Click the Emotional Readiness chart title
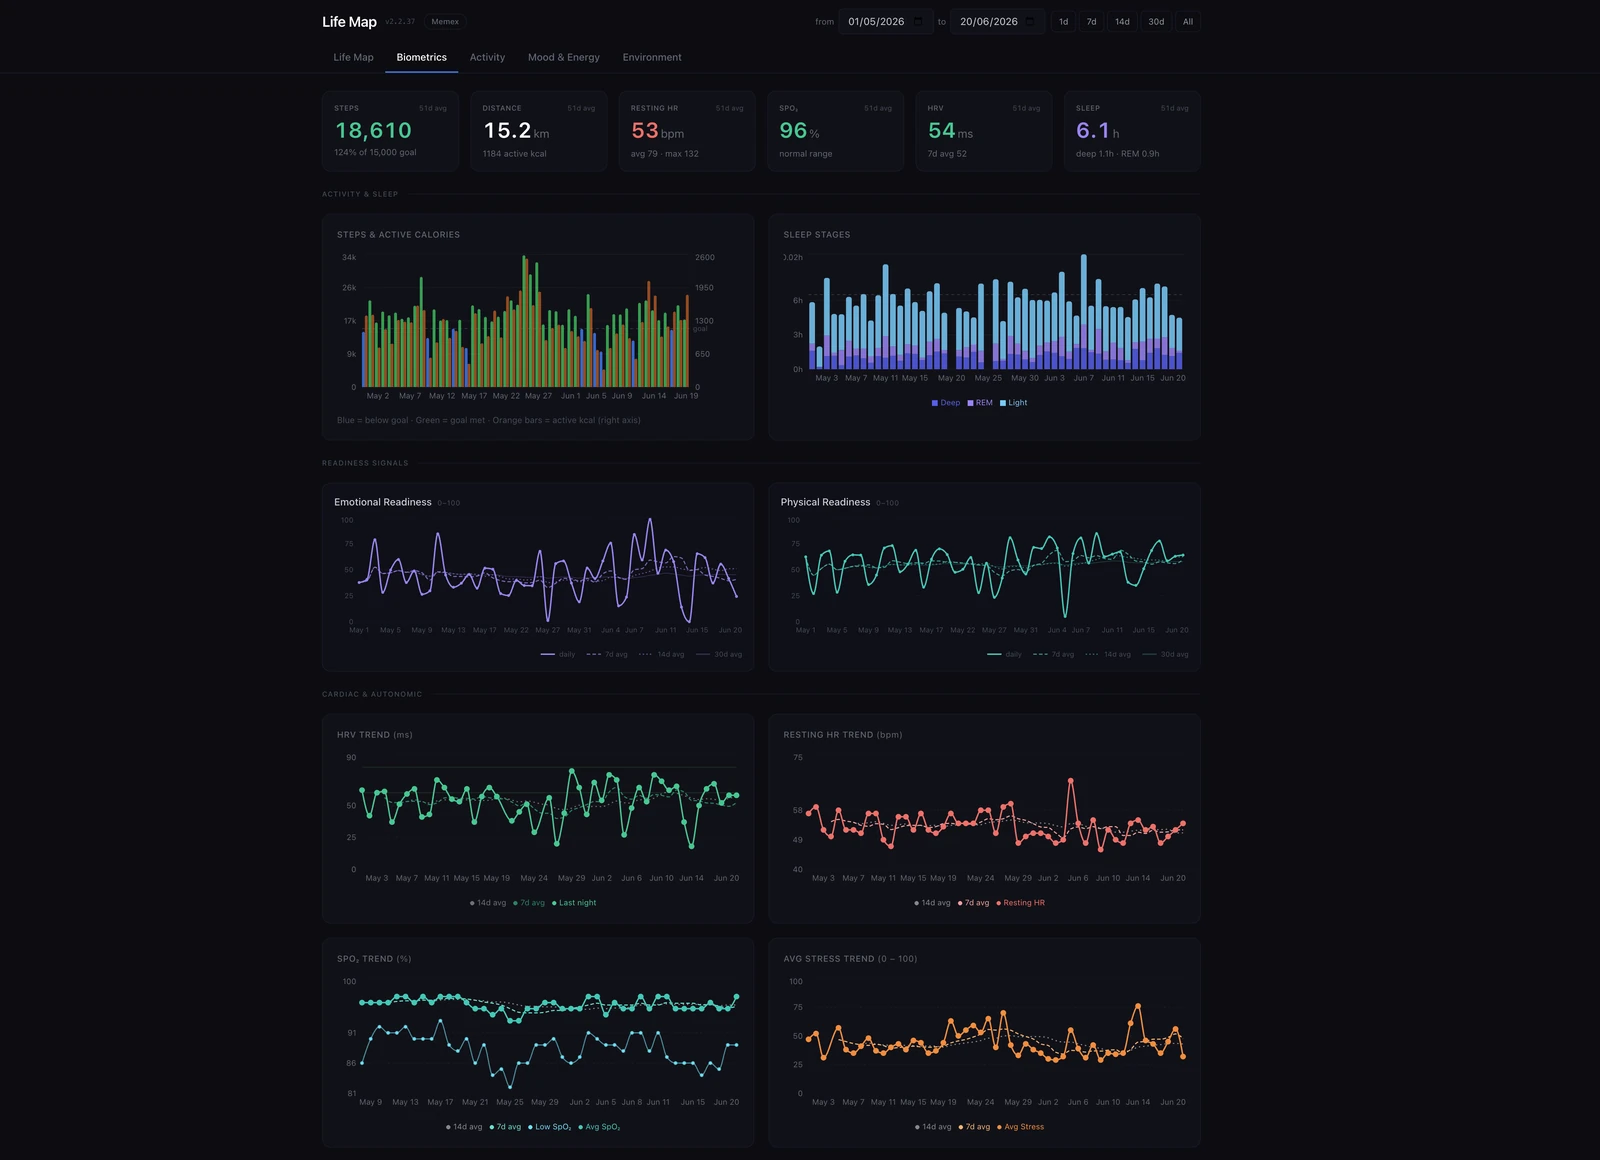The image size is (1600, 1160). pos(383,502)
